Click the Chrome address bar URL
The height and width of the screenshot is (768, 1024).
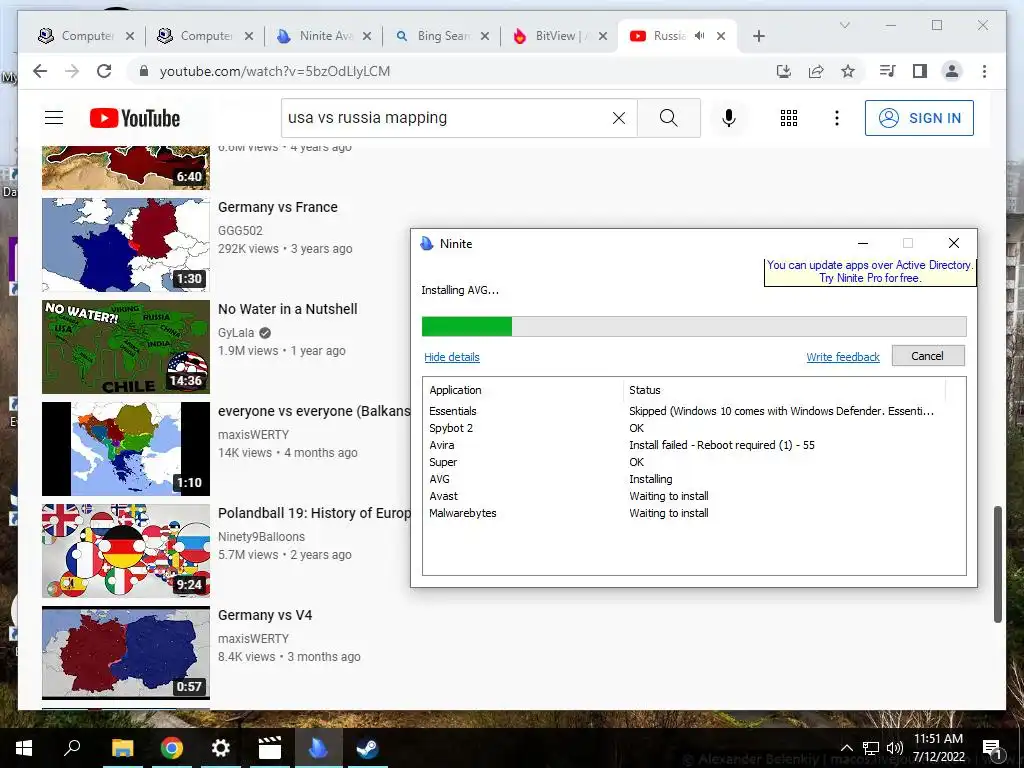pyautogui.click(x=275, y=71)
